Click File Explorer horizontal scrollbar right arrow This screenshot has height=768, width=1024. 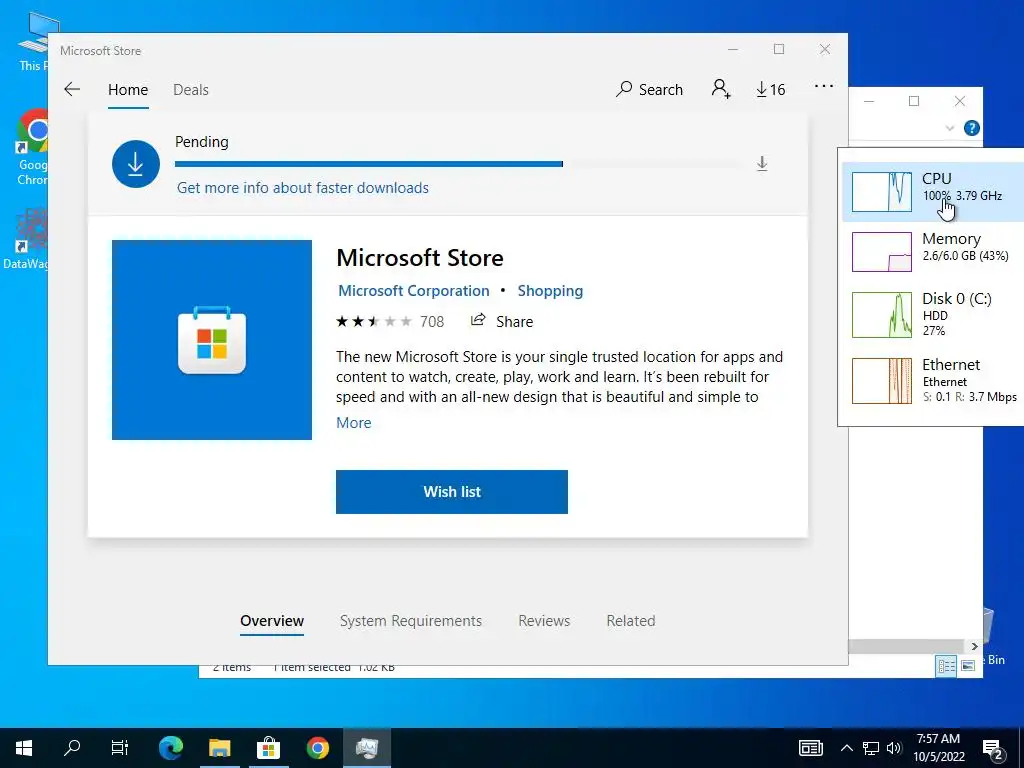974,646
